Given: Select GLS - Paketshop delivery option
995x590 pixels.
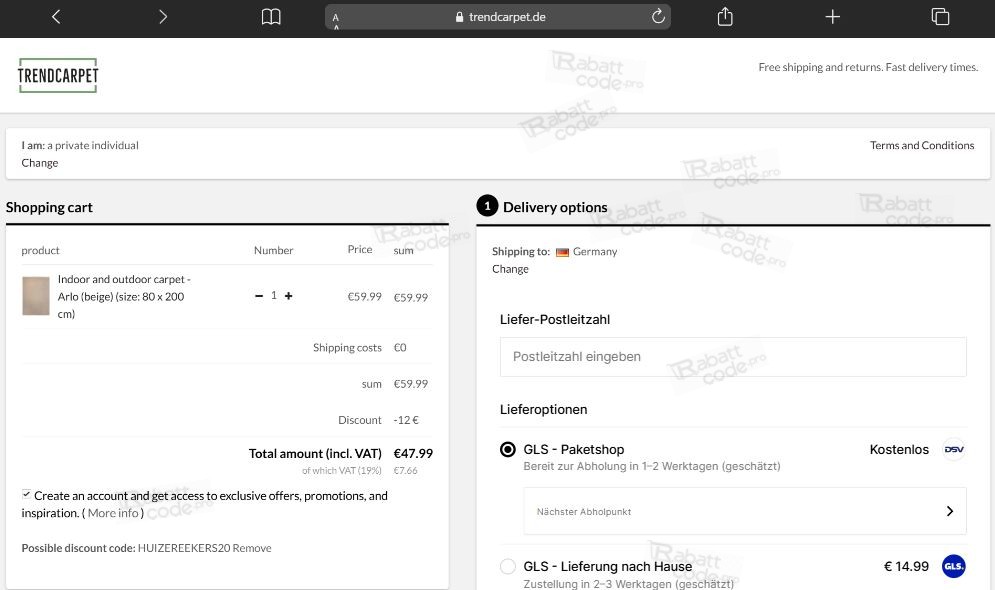Looking at the screenshot, I should click(508, 449).
